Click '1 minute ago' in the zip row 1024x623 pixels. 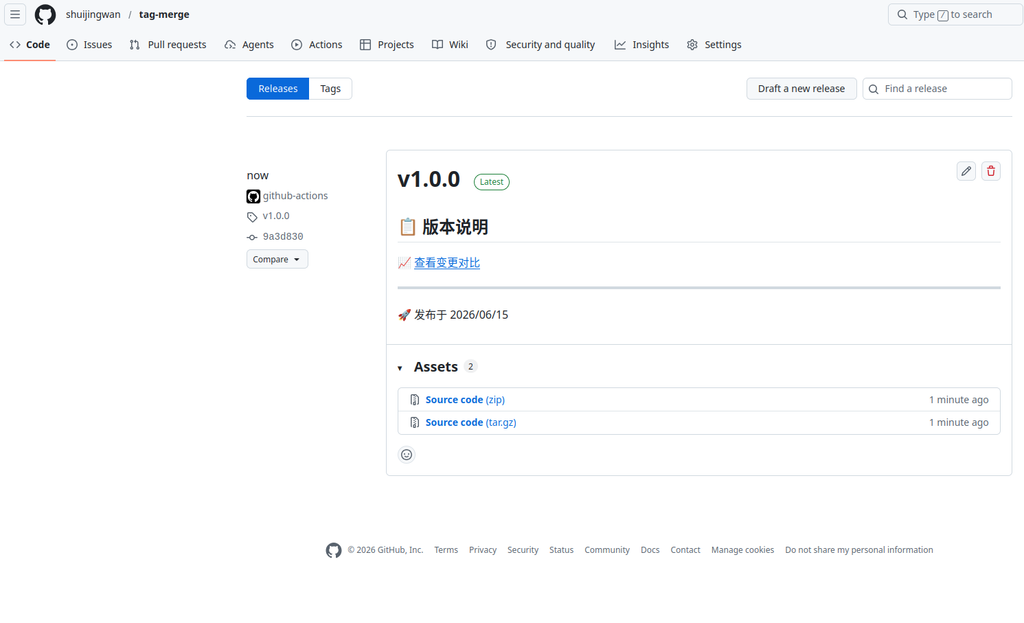[x=959, y=400]
